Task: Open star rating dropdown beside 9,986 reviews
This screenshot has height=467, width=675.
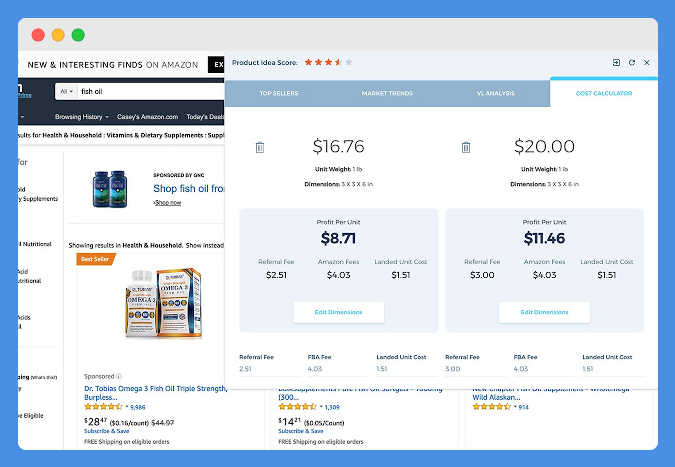Action: click(x=127, y=407)
